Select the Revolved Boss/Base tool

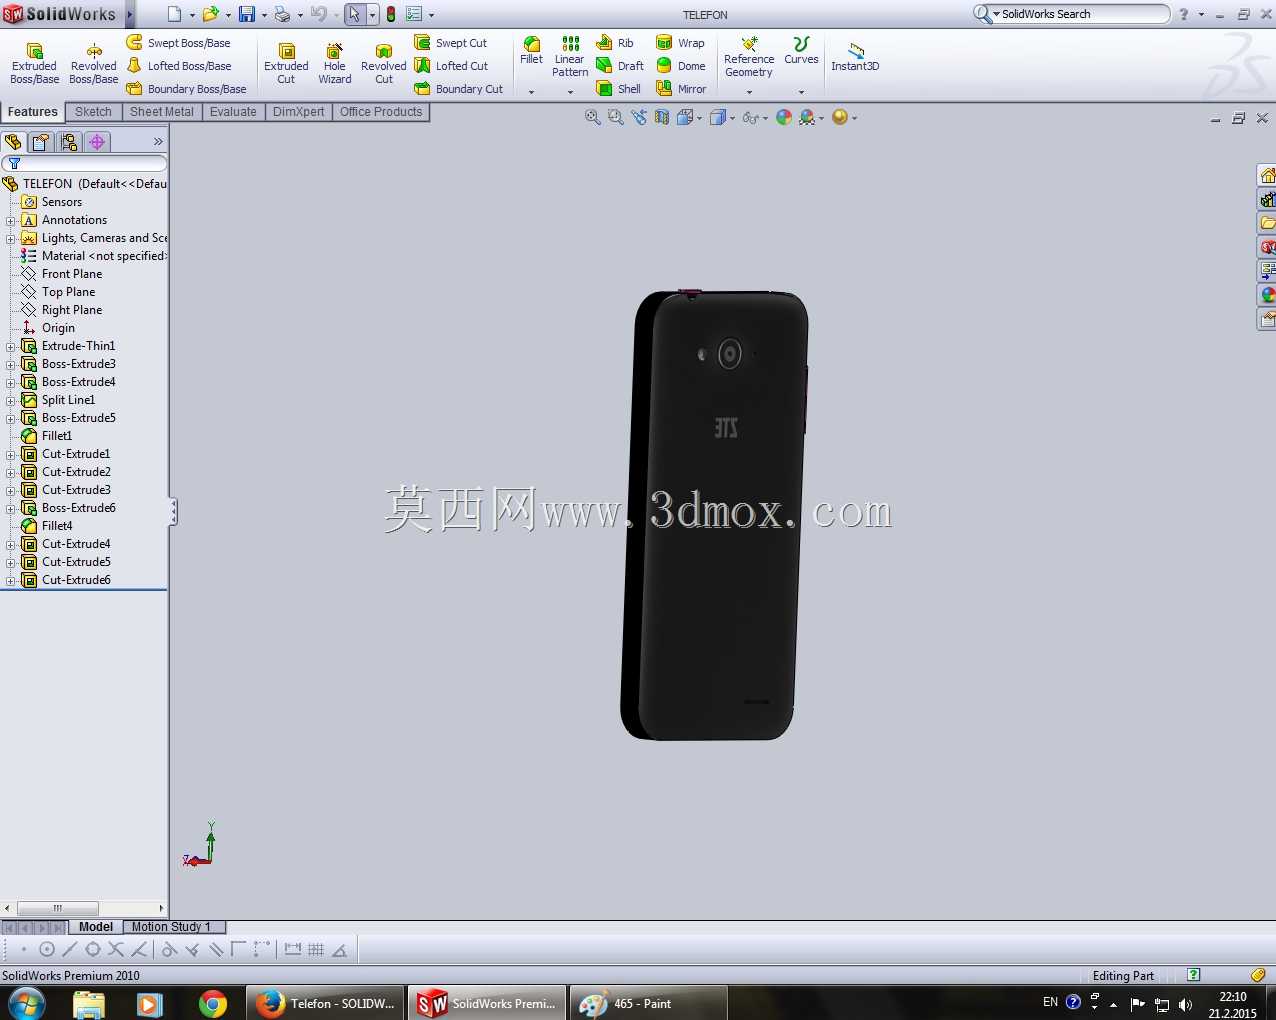[93, 64]
